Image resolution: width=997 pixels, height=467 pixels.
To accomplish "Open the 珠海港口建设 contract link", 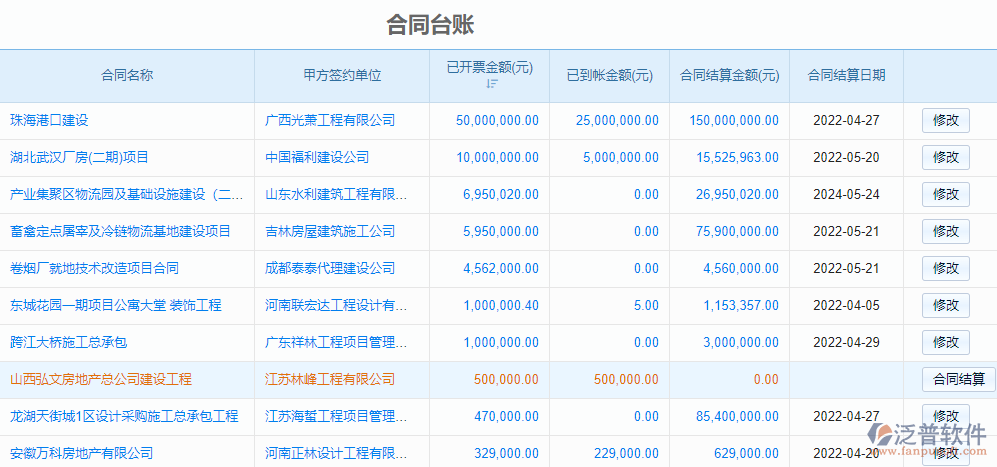I will 49,120.
